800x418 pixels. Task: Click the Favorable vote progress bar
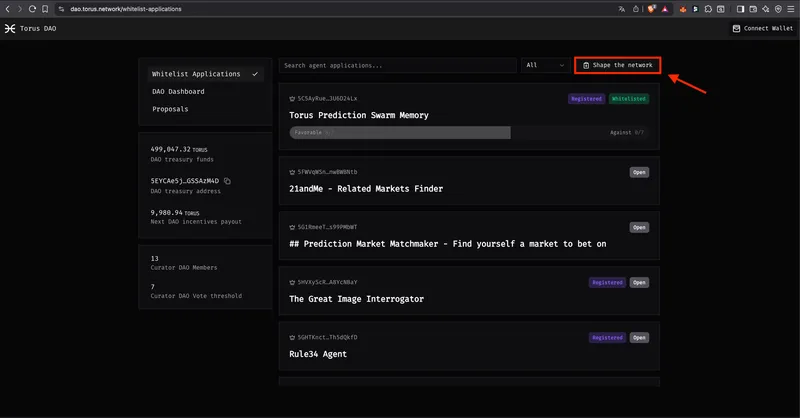400,132
